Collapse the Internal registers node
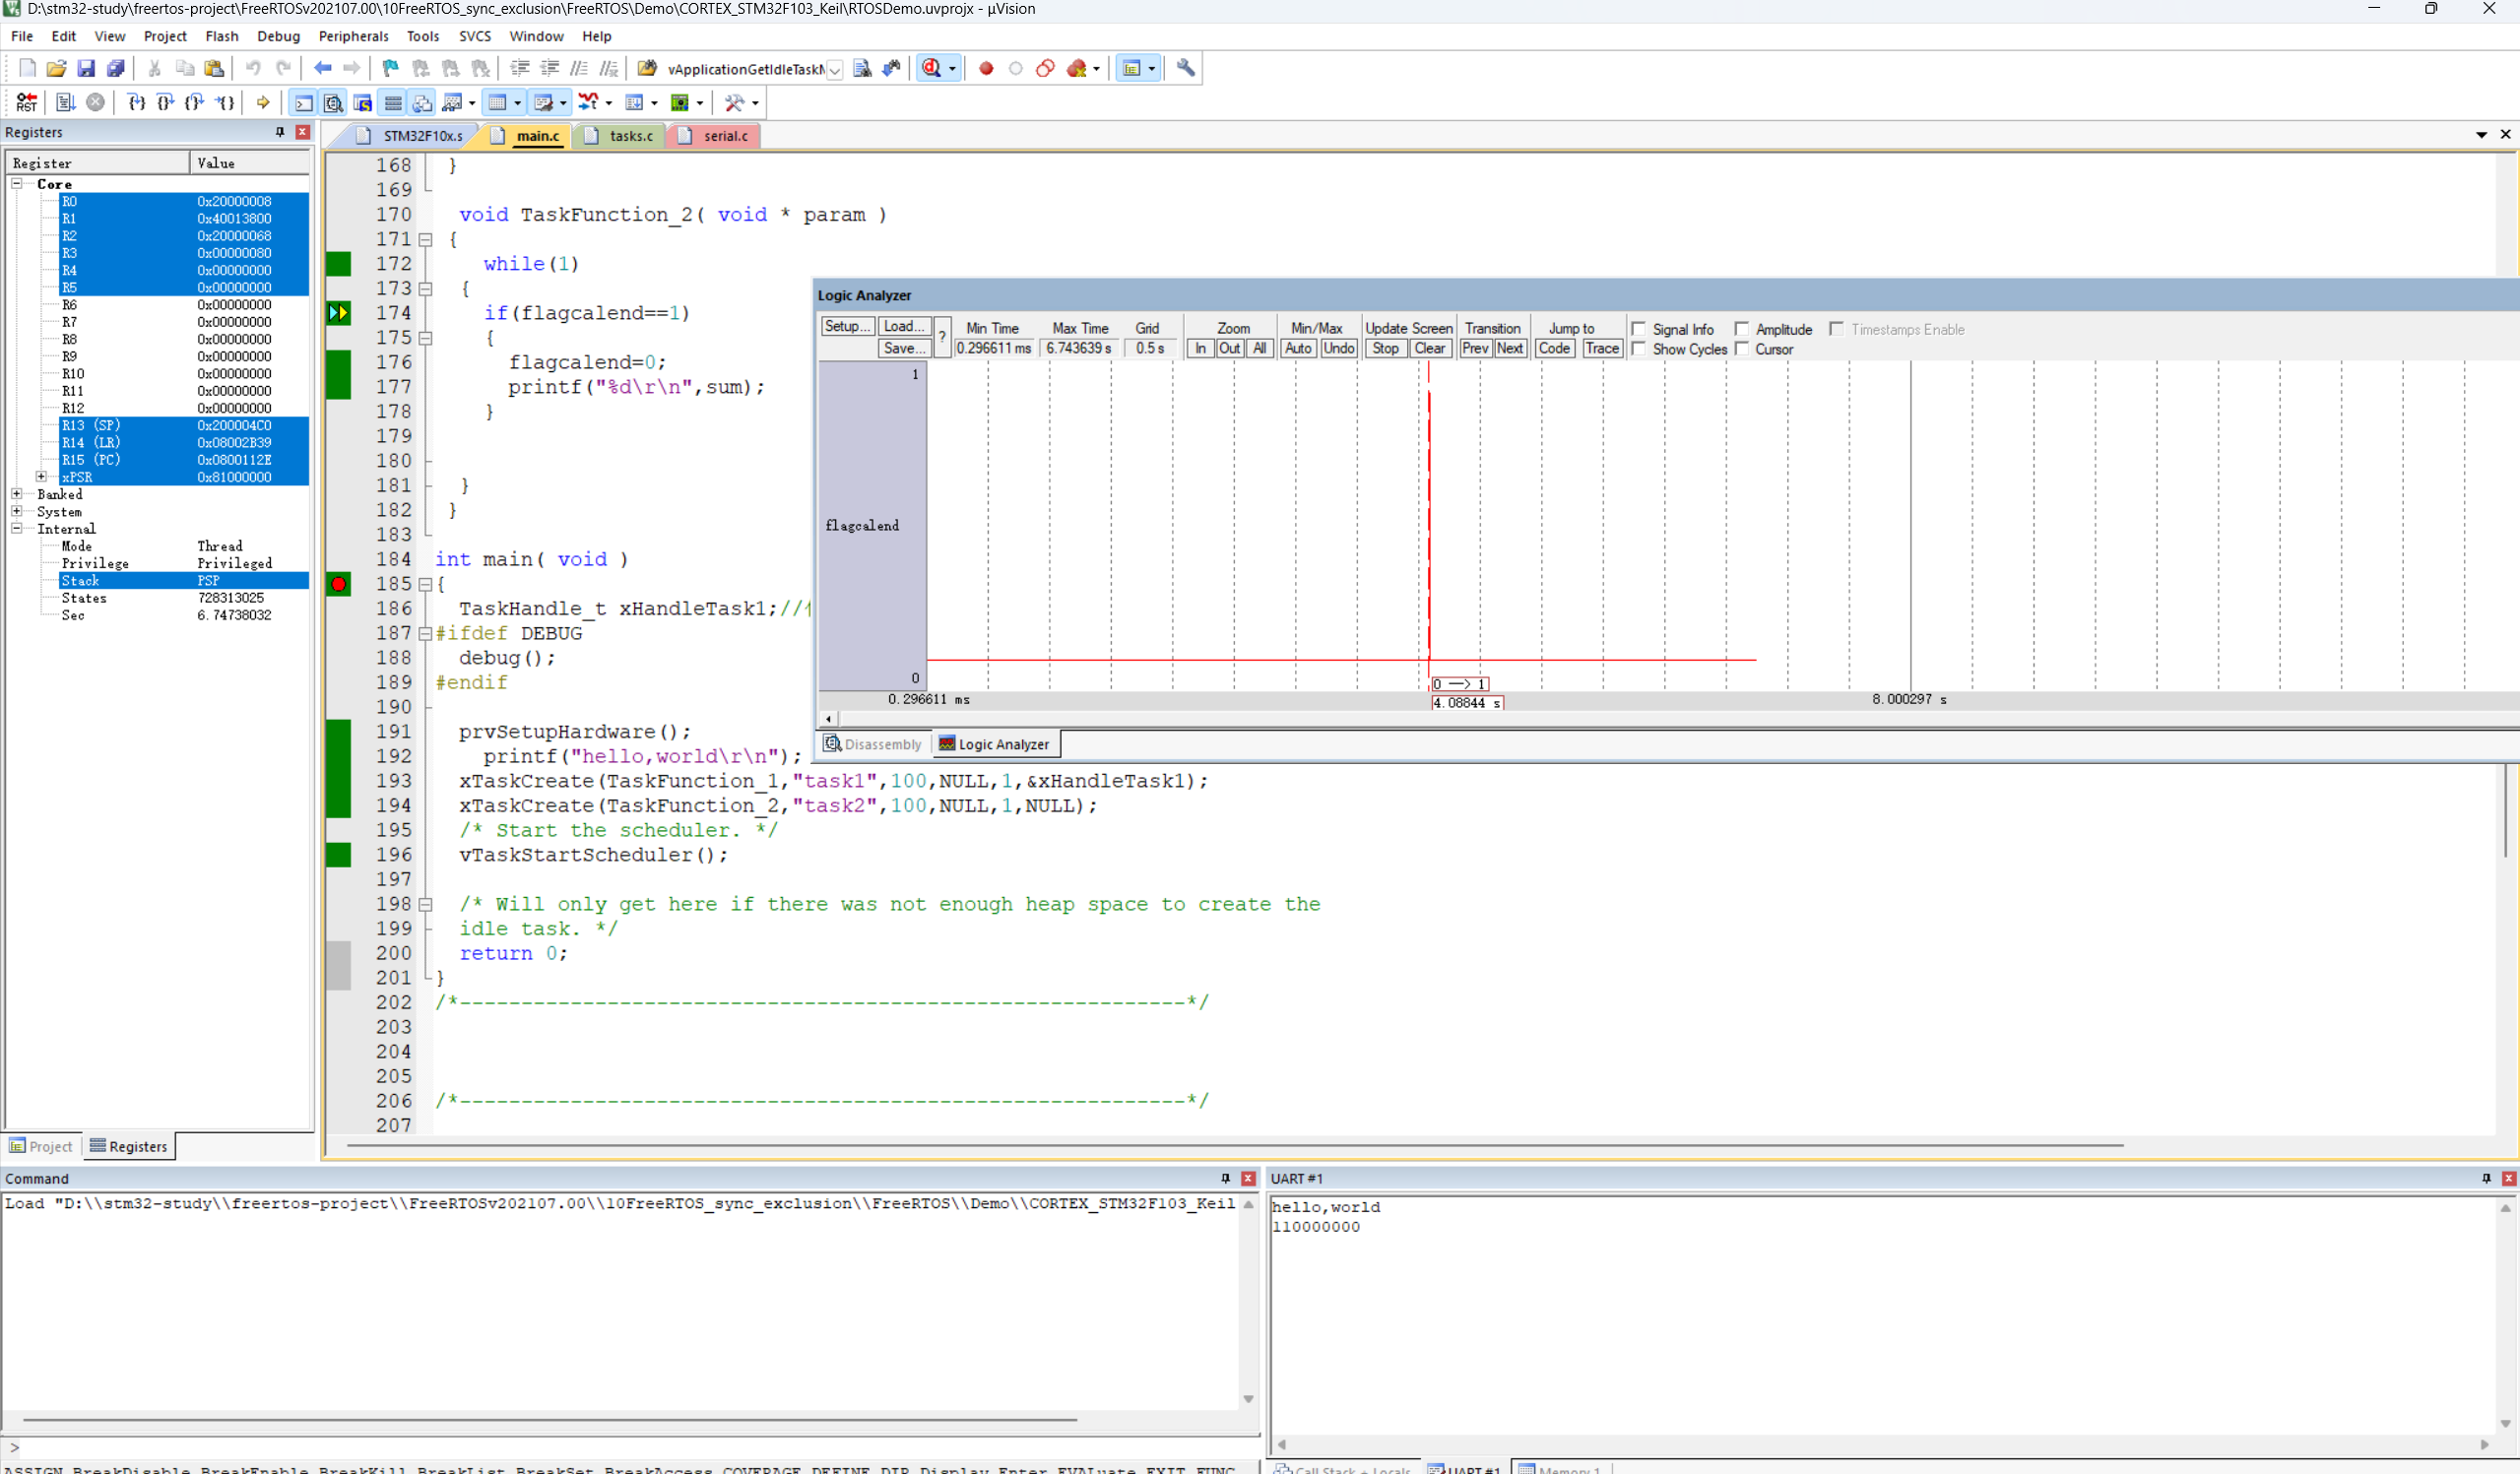This screenshot has width=2520, height=1474. [17, 528]
